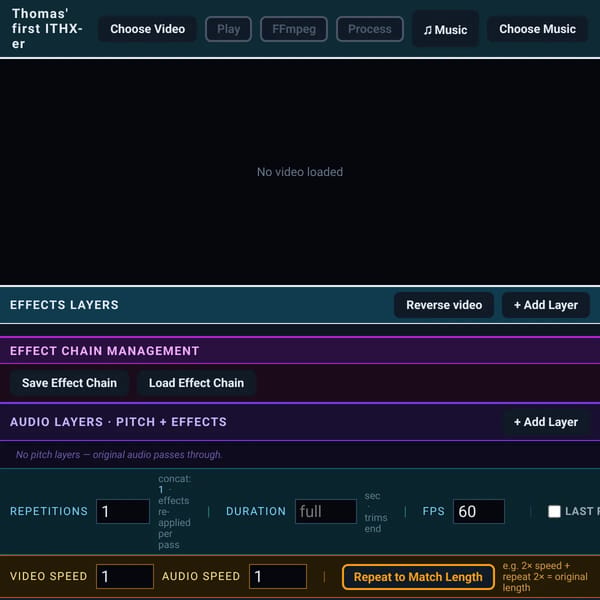Focus the Duration input field
Image resolution: width=600 pixels, height=600 pixels.
(326, 511)
